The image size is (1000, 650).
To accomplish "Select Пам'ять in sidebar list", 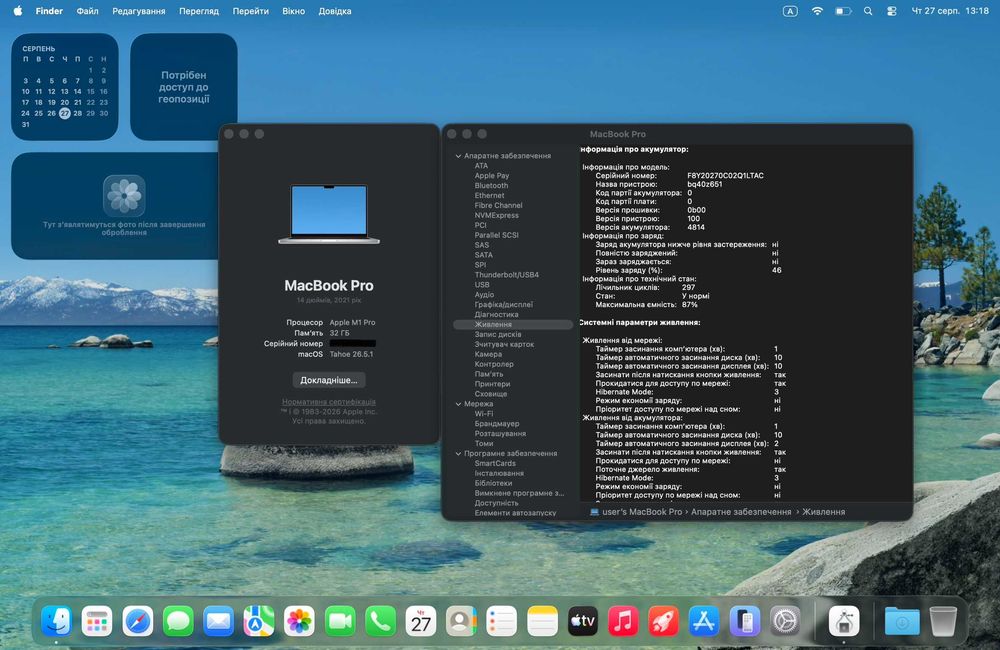I will point(489,374).
